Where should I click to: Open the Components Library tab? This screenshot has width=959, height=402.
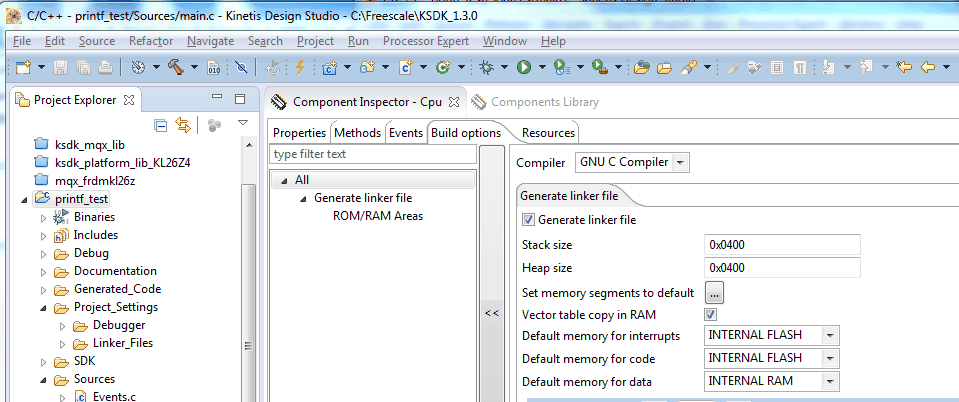(x=537, y=102)
